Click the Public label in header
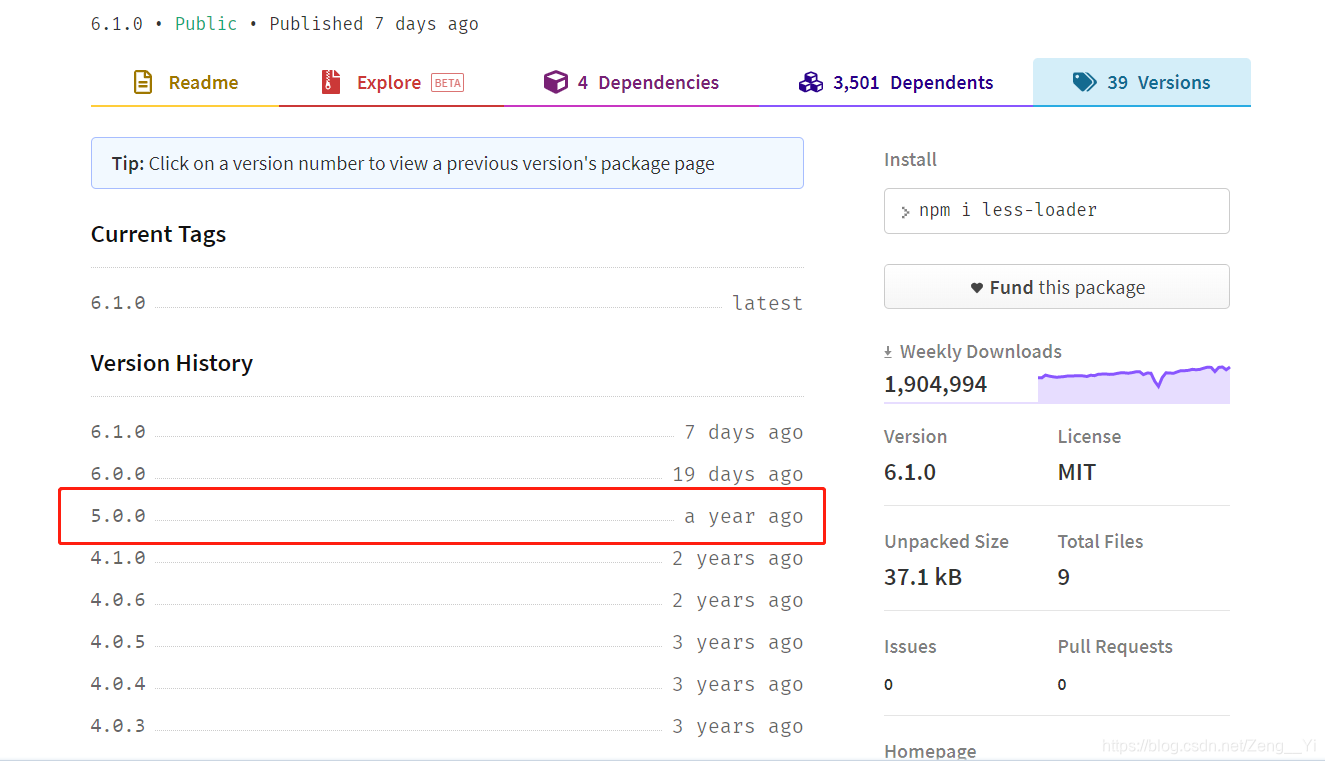The height and width of the screenshot is (764, 1325). [x=206, y=24]
